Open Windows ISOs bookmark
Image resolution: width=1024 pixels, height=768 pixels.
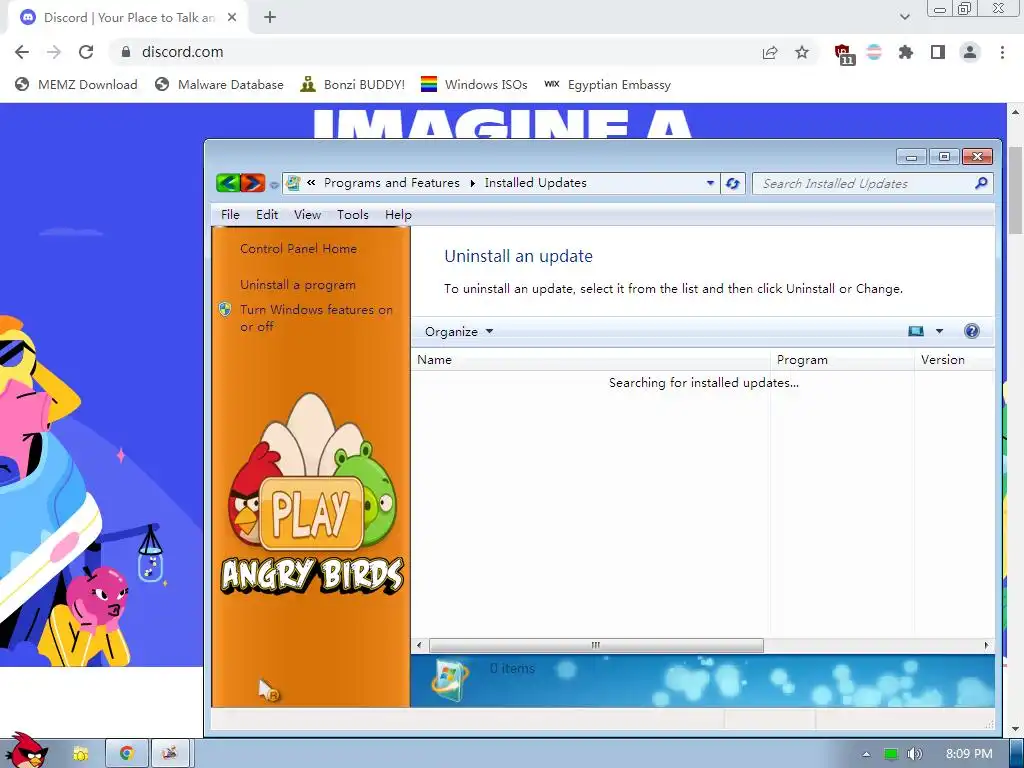[474, 85]
